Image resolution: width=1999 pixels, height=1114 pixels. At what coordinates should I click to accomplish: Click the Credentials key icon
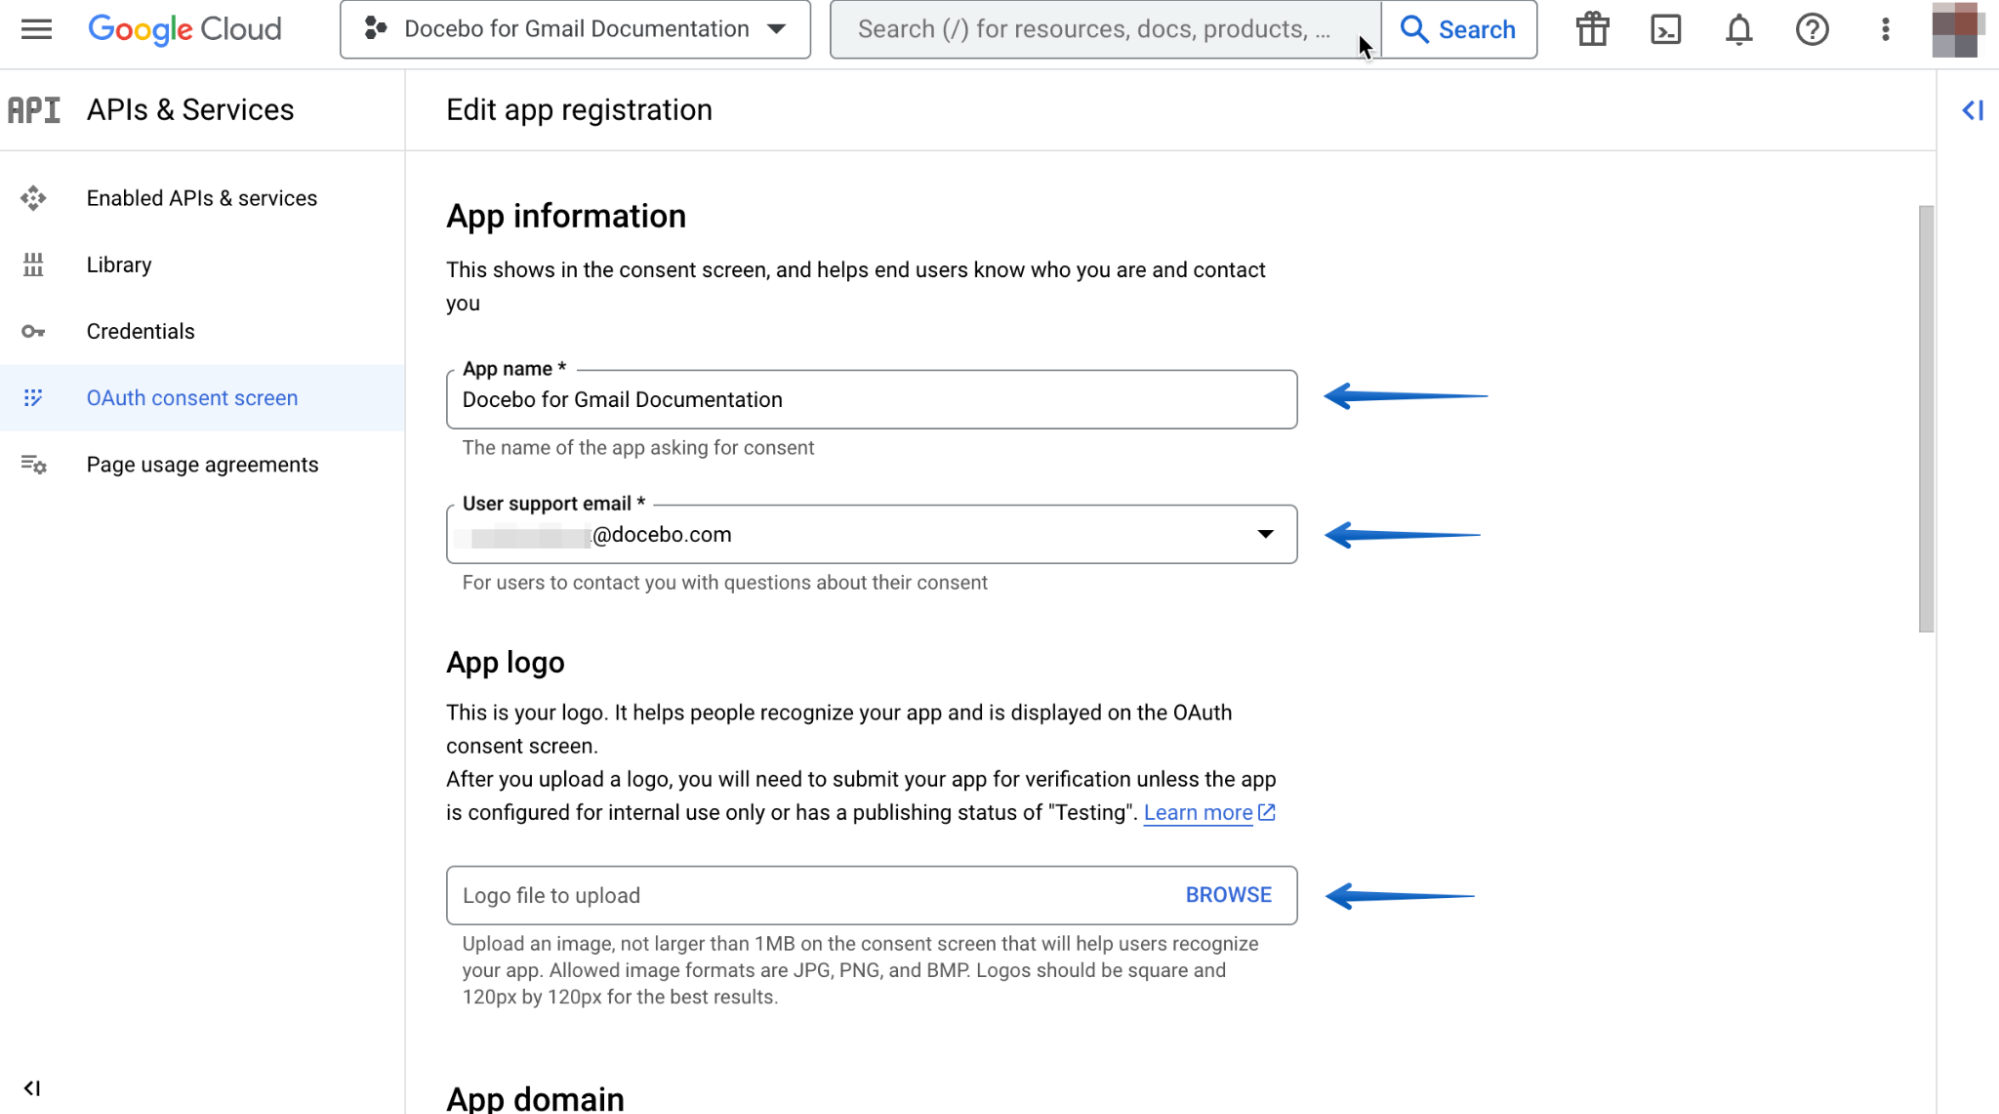pos(33,331)
